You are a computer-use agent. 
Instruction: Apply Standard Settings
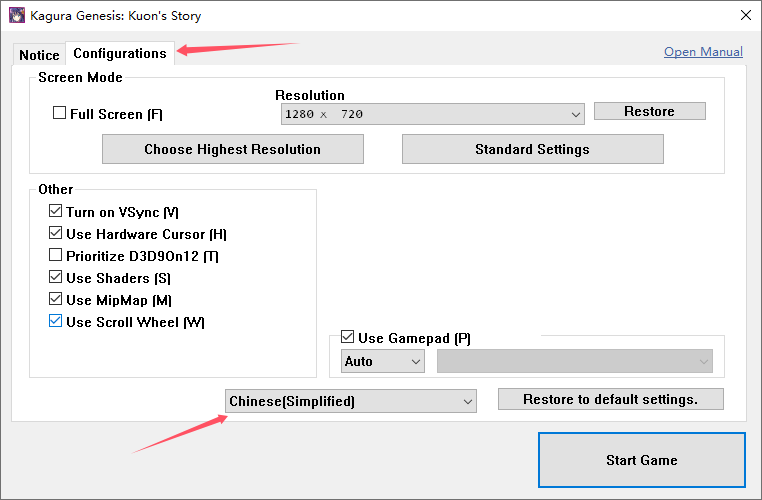pyautogui.click(x=532, y=149)
